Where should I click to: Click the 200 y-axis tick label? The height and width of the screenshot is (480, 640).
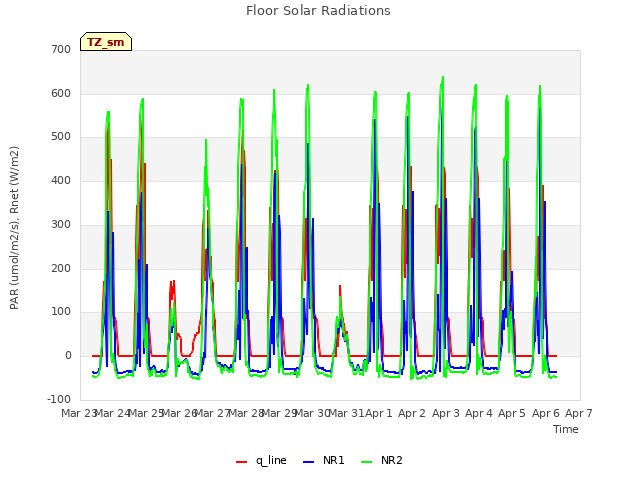pyautogui.click(x=61, y=268)
